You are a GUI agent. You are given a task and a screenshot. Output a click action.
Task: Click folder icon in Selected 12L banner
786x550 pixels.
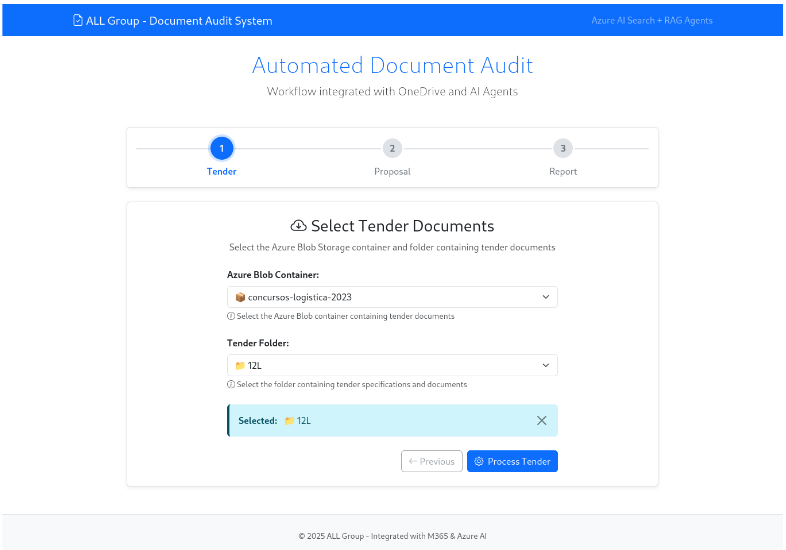(289, 421)
